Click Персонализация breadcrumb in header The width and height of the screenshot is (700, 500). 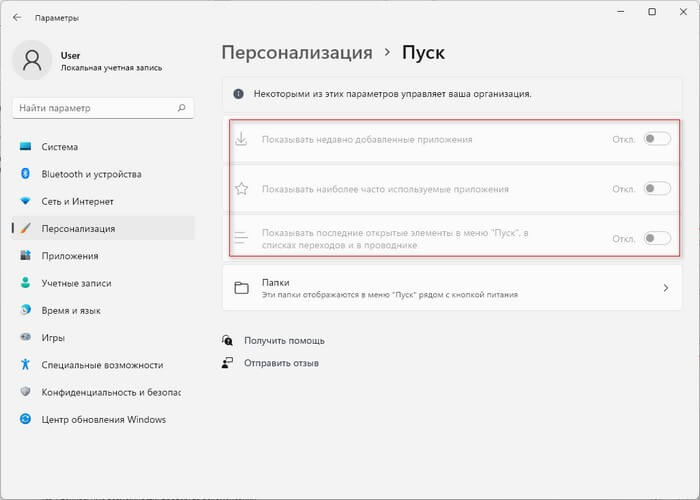coord(297,53)
